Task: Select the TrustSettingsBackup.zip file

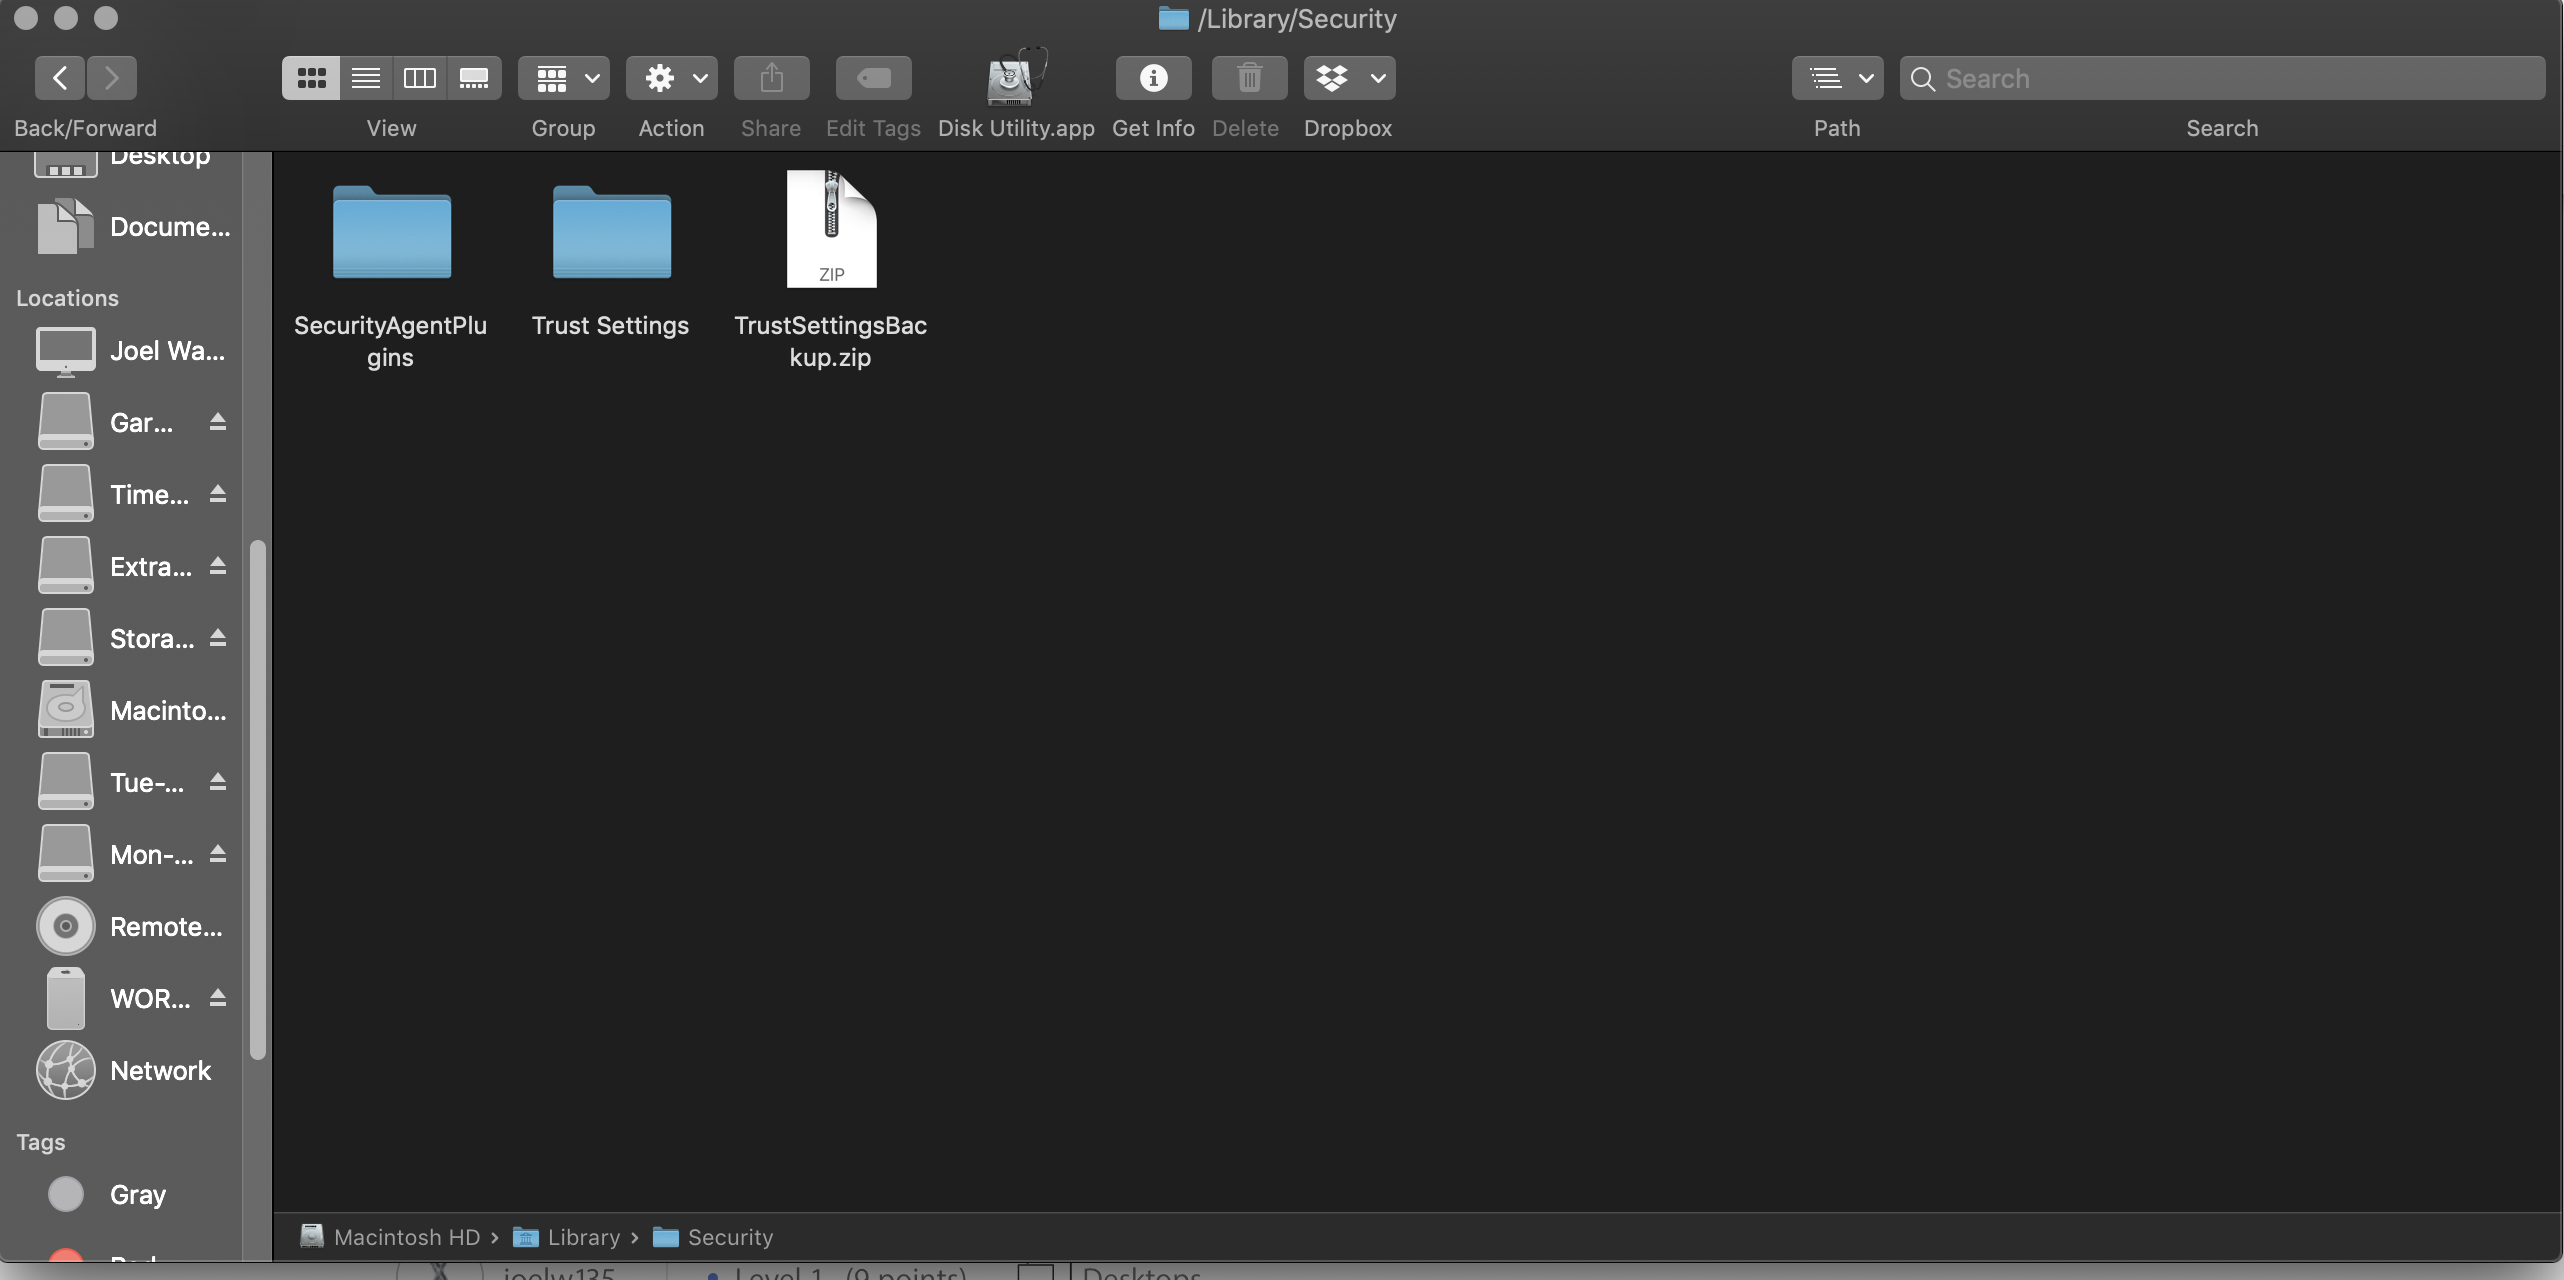Action: 831,230
